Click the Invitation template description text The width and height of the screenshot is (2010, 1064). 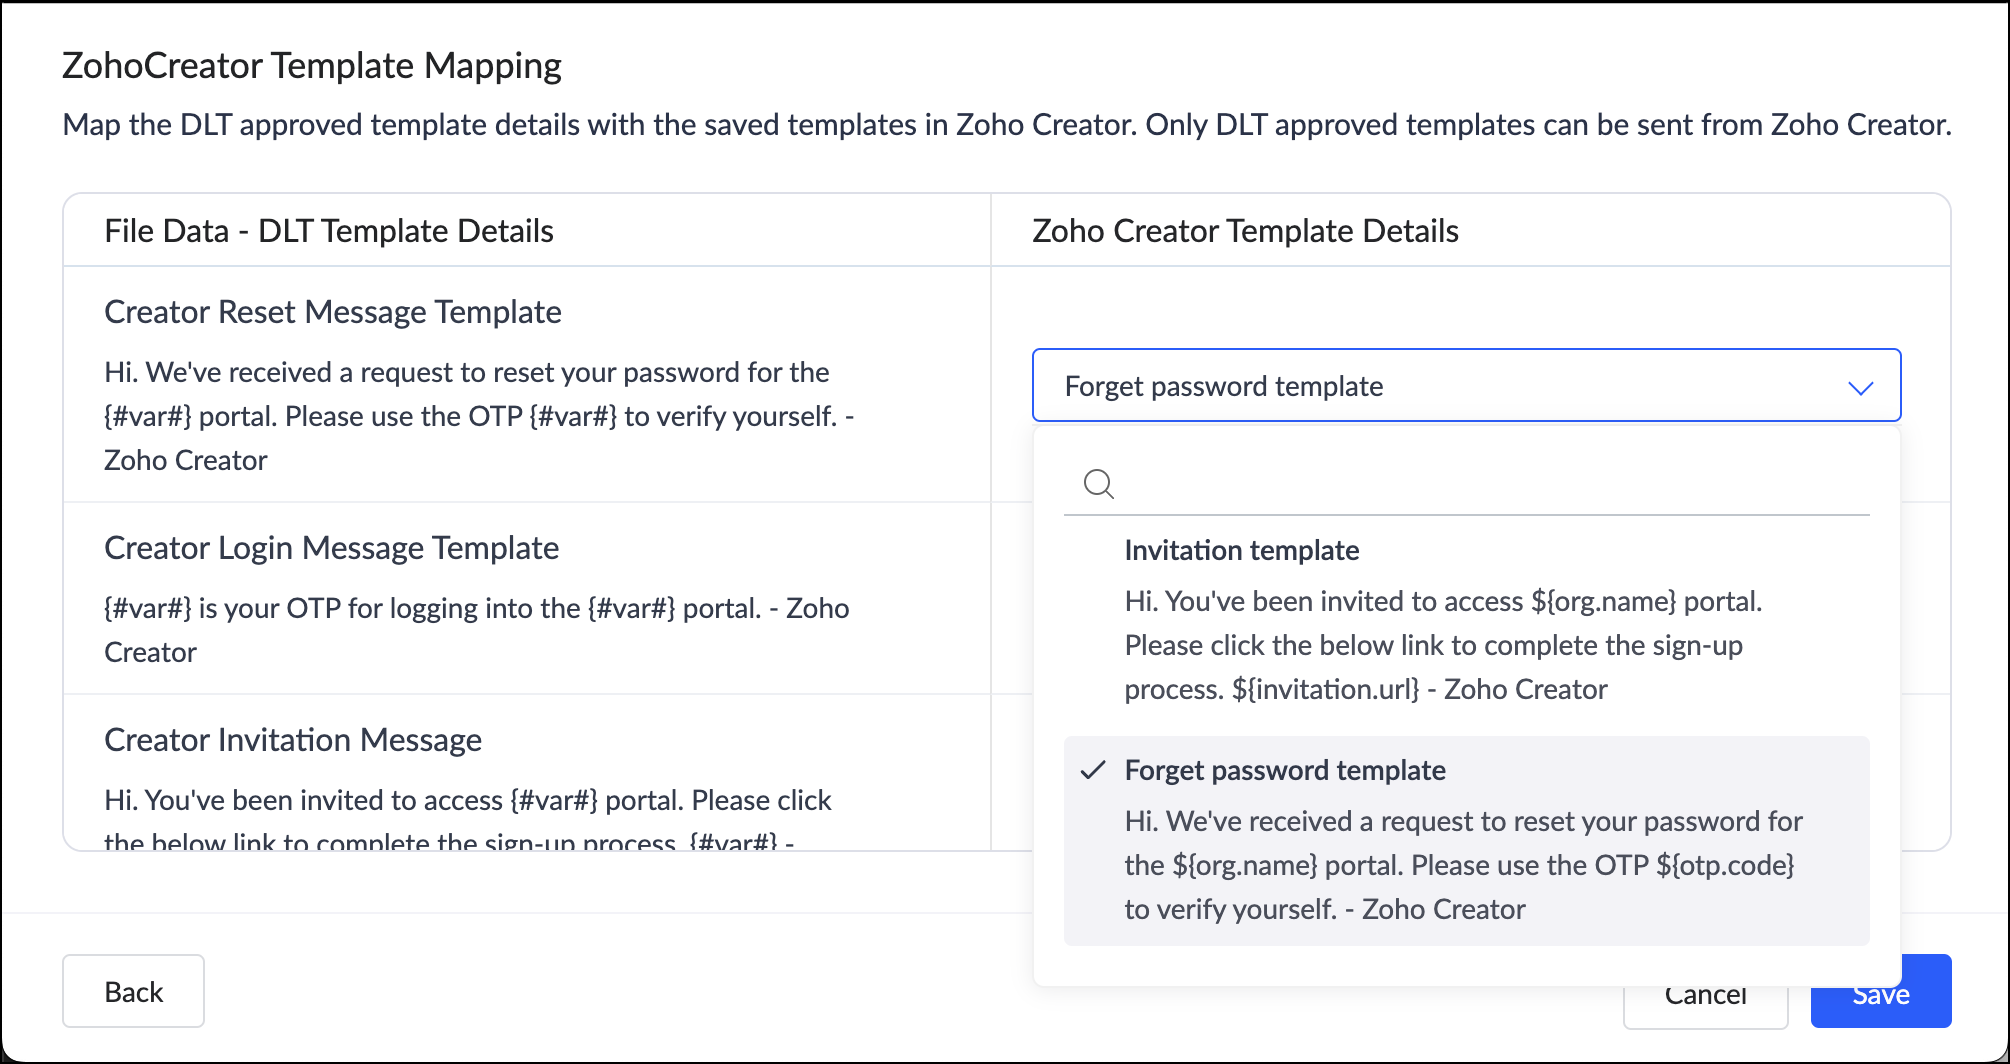(1442, 645)
